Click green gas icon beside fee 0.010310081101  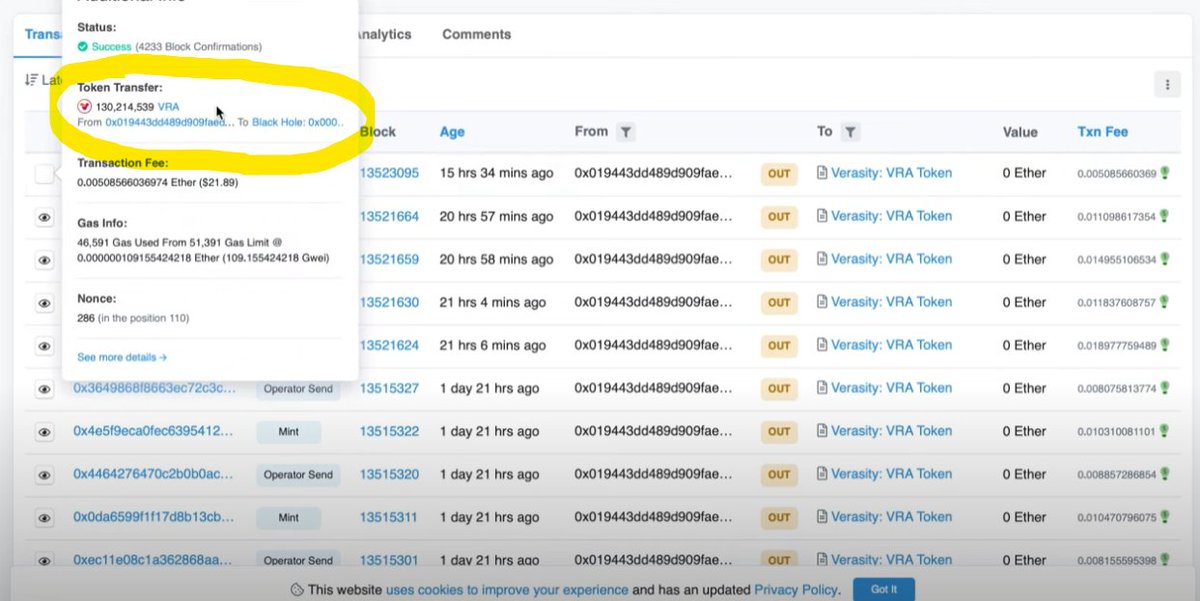[1164, 431]
